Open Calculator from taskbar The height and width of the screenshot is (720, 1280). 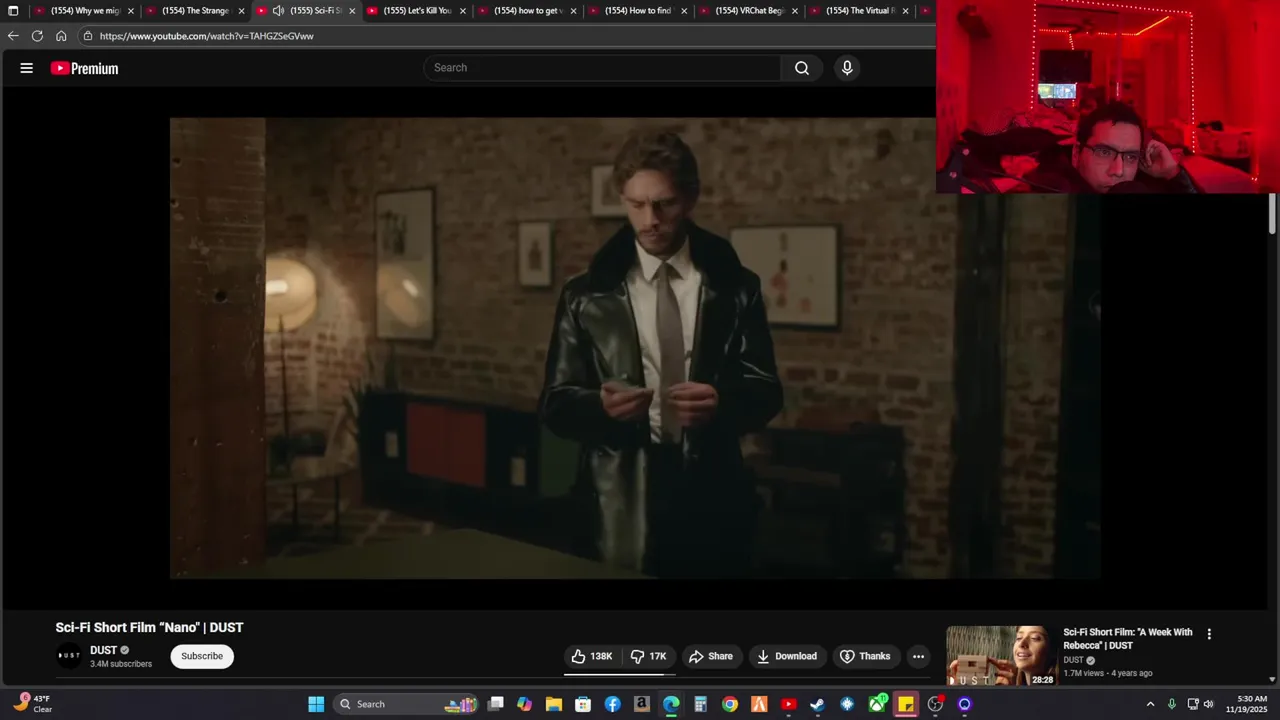[701, 704]
